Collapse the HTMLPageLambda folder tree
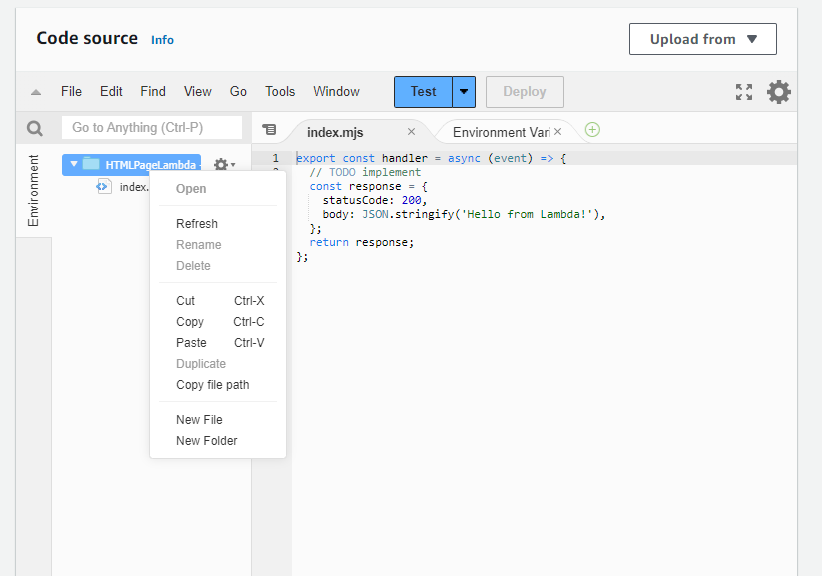The height and width of the screenshot is (576, 822). pyautogui.click(x=73, y=164)
